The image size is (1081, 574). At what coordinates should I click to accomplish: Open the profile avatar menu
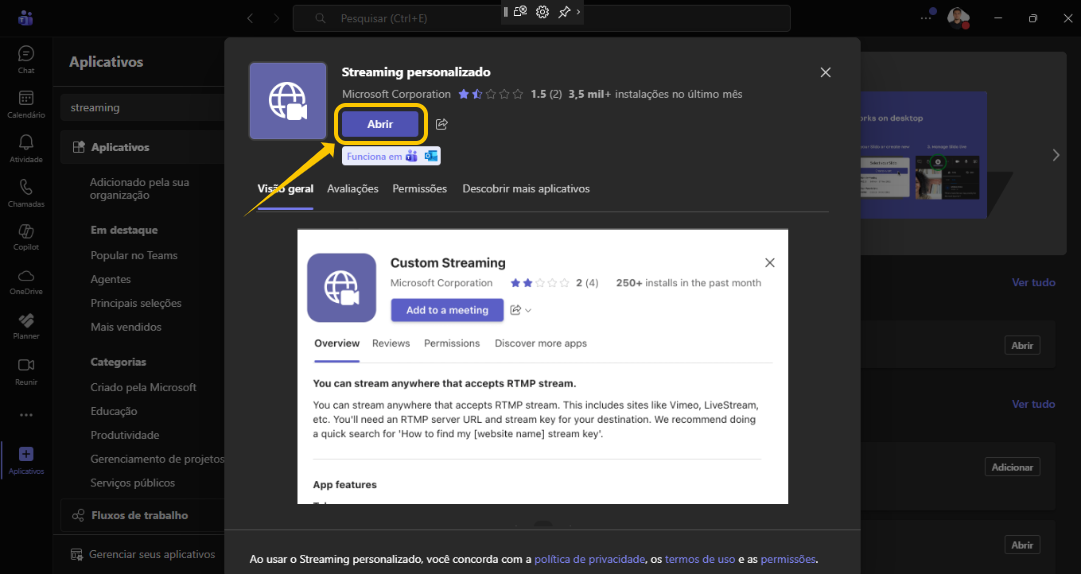tap(958, 18)
